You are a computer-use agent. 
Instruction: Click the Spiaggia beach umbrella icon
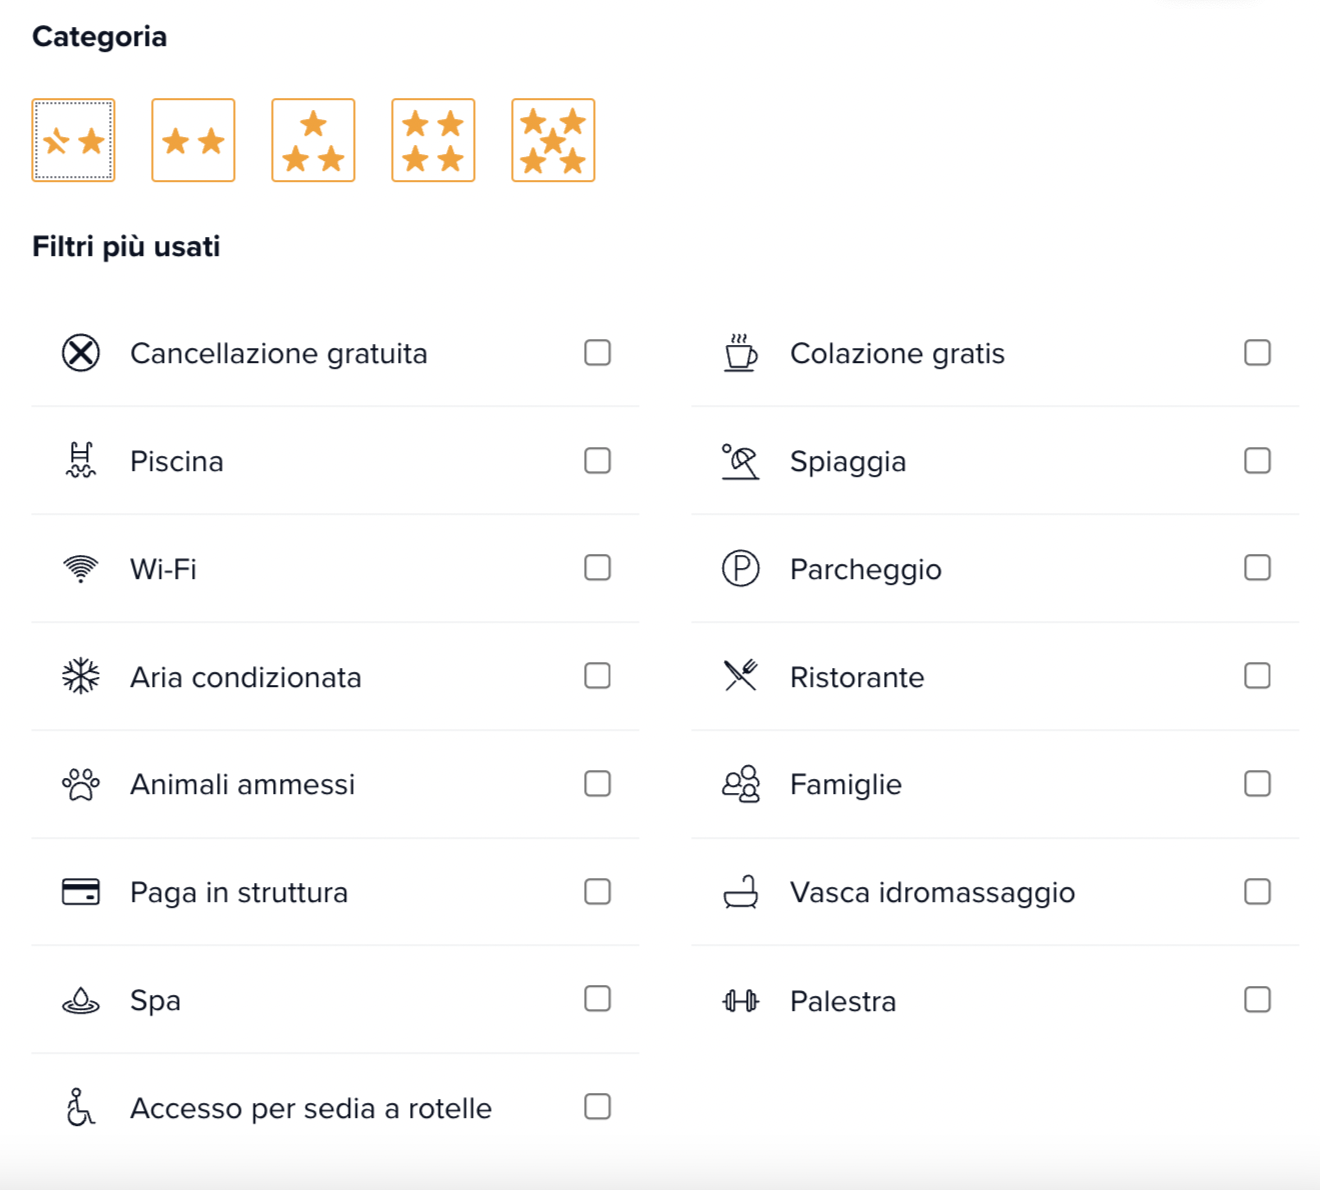(740, 461)
